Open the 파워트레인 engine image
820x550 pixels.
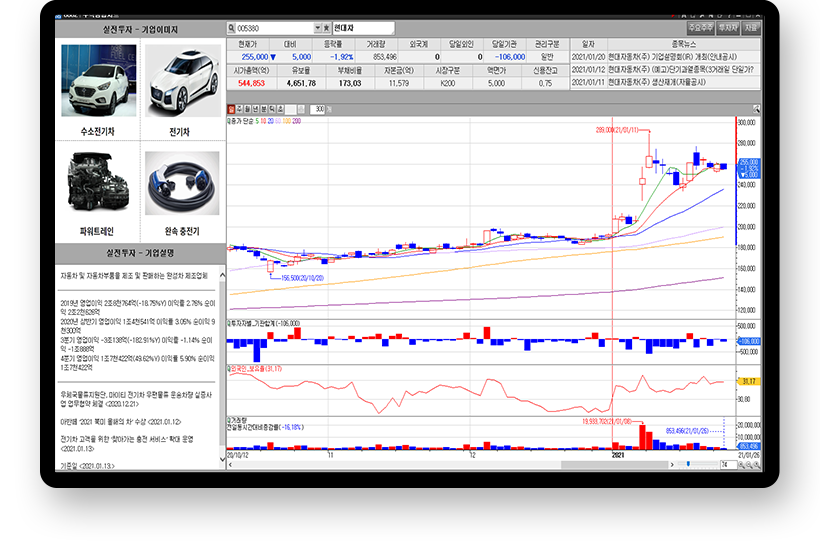(x=98, y=181)
